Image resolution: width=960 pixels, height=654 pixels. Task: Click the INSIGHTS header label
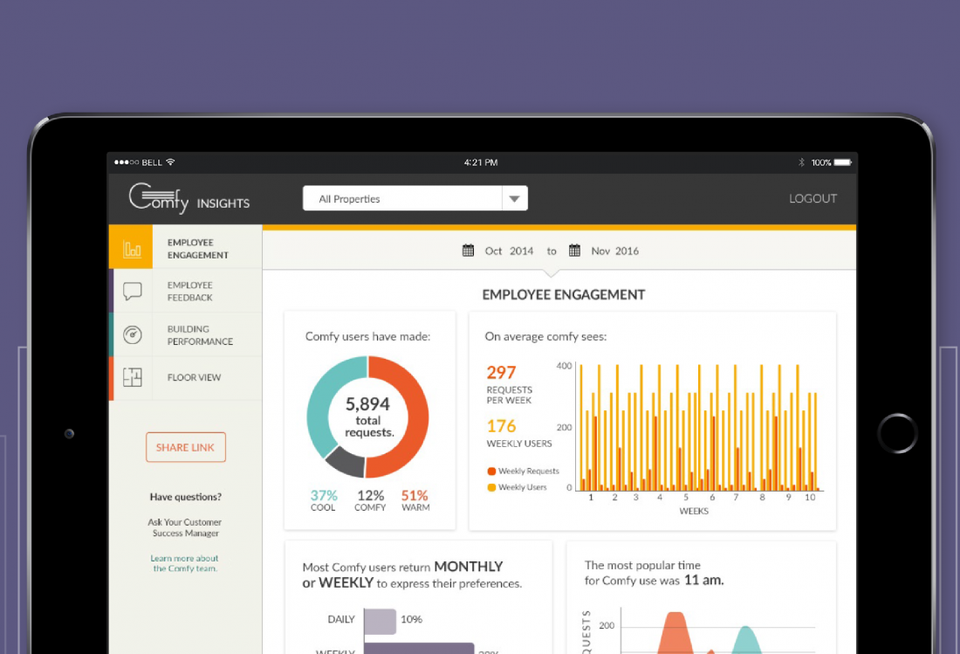coord(223,203)
